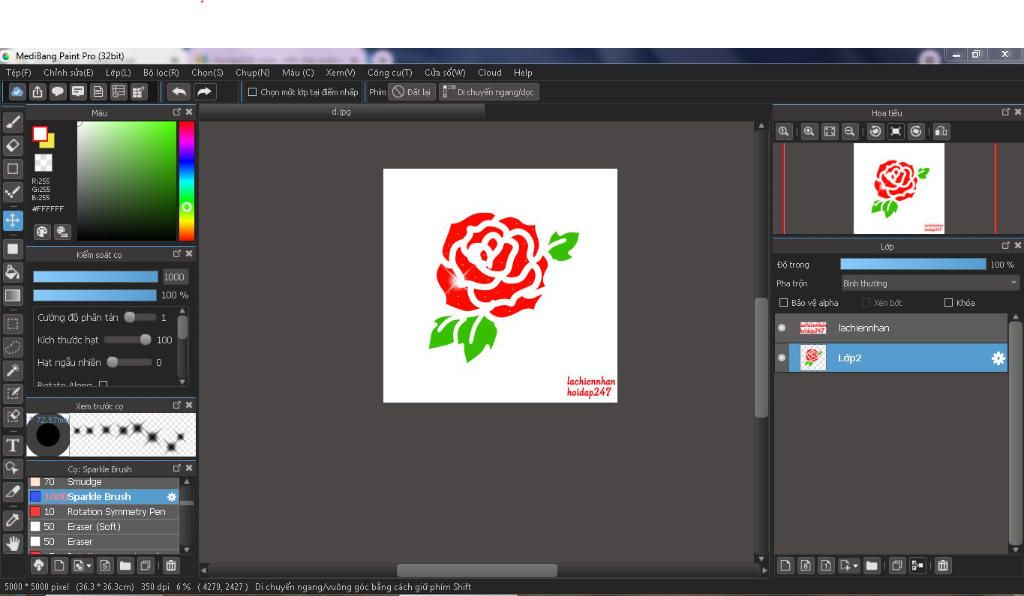Image resolution: width=1024 pixels, height=596 pixels.
Task: Undock the Màu color panel
Action: (x=176, y=112)
